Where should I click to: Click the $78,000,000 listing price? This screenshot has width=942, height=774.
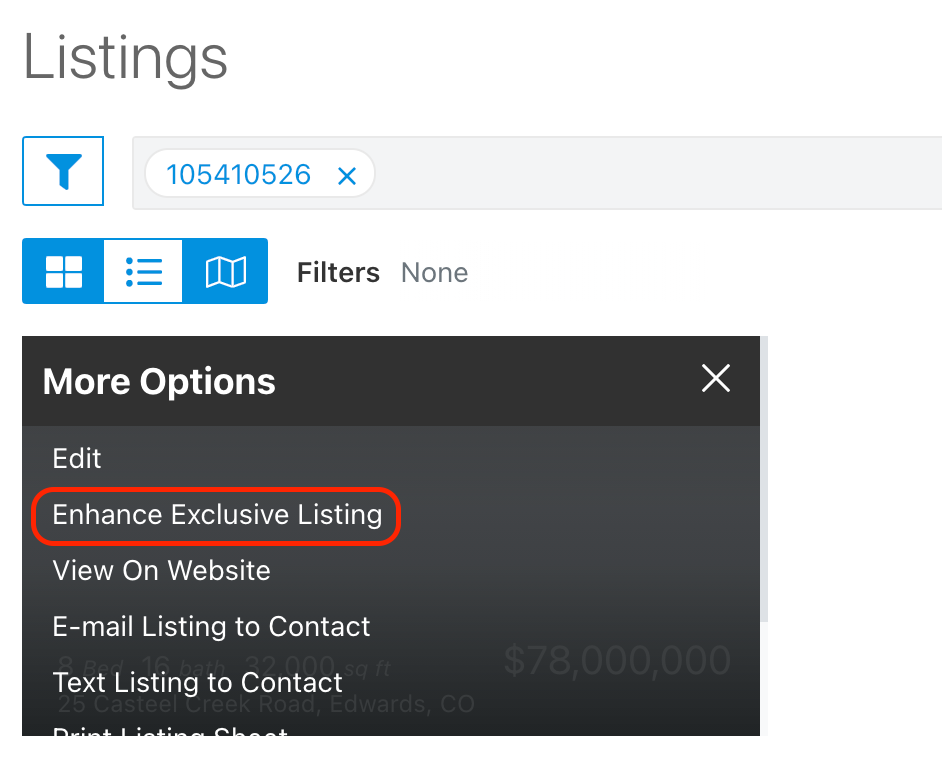tap(617, 660)
